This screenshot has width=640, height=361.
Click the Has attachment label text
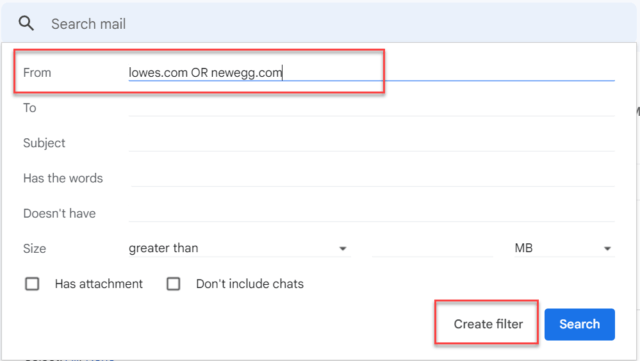[99, 284]
